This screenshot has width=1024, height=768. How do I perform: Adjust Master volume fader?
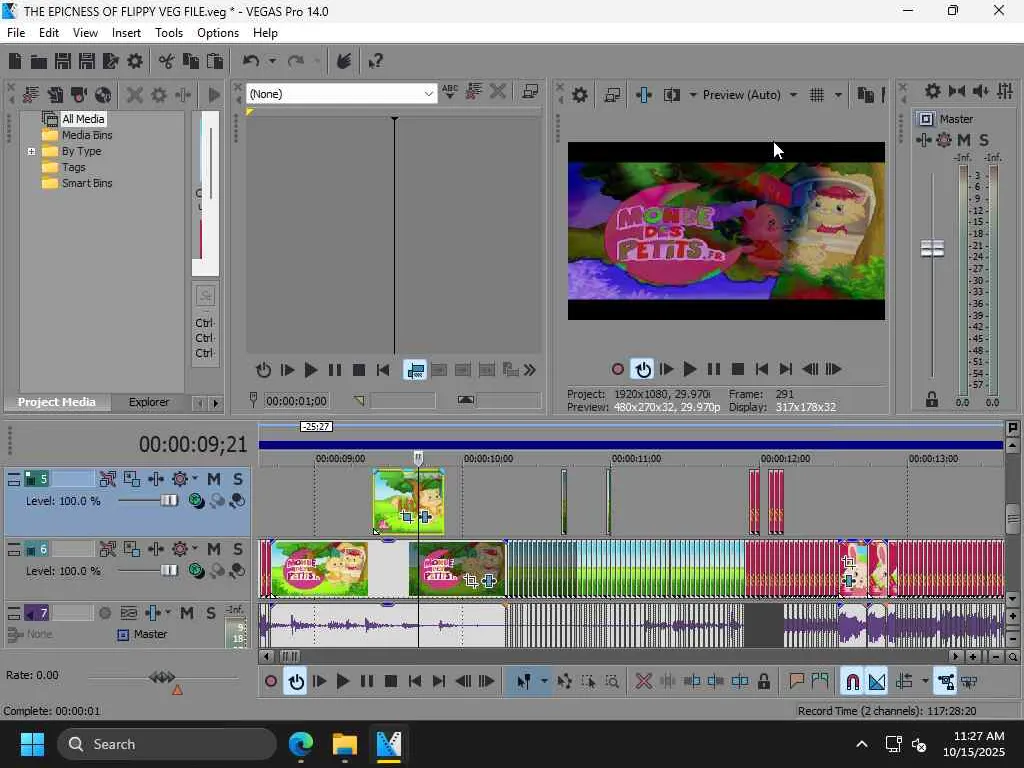[x=932, y=248]
